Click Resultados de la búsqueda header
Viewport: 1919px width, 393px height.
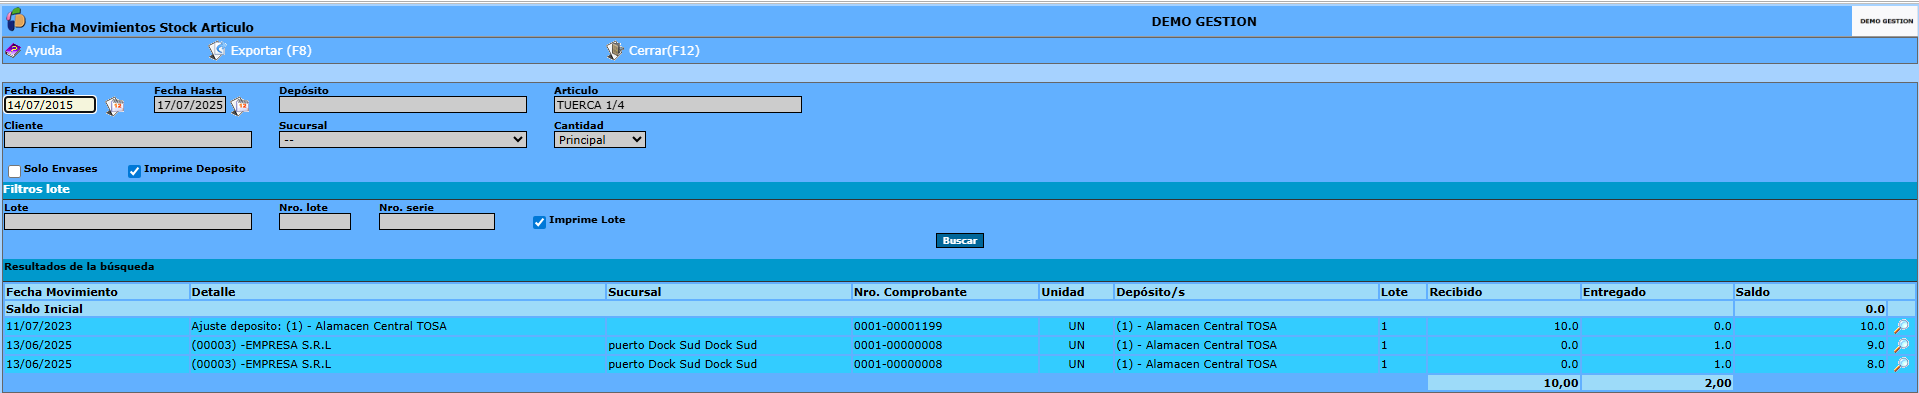pos(79,267)
